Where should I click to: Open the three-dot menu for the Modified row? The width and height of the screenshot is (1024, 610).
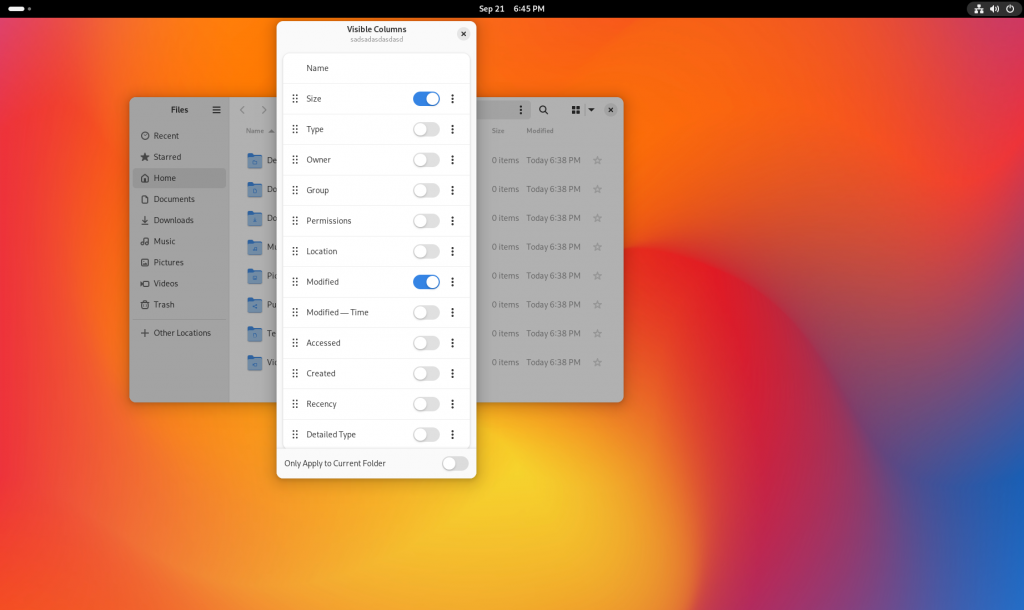452,282
